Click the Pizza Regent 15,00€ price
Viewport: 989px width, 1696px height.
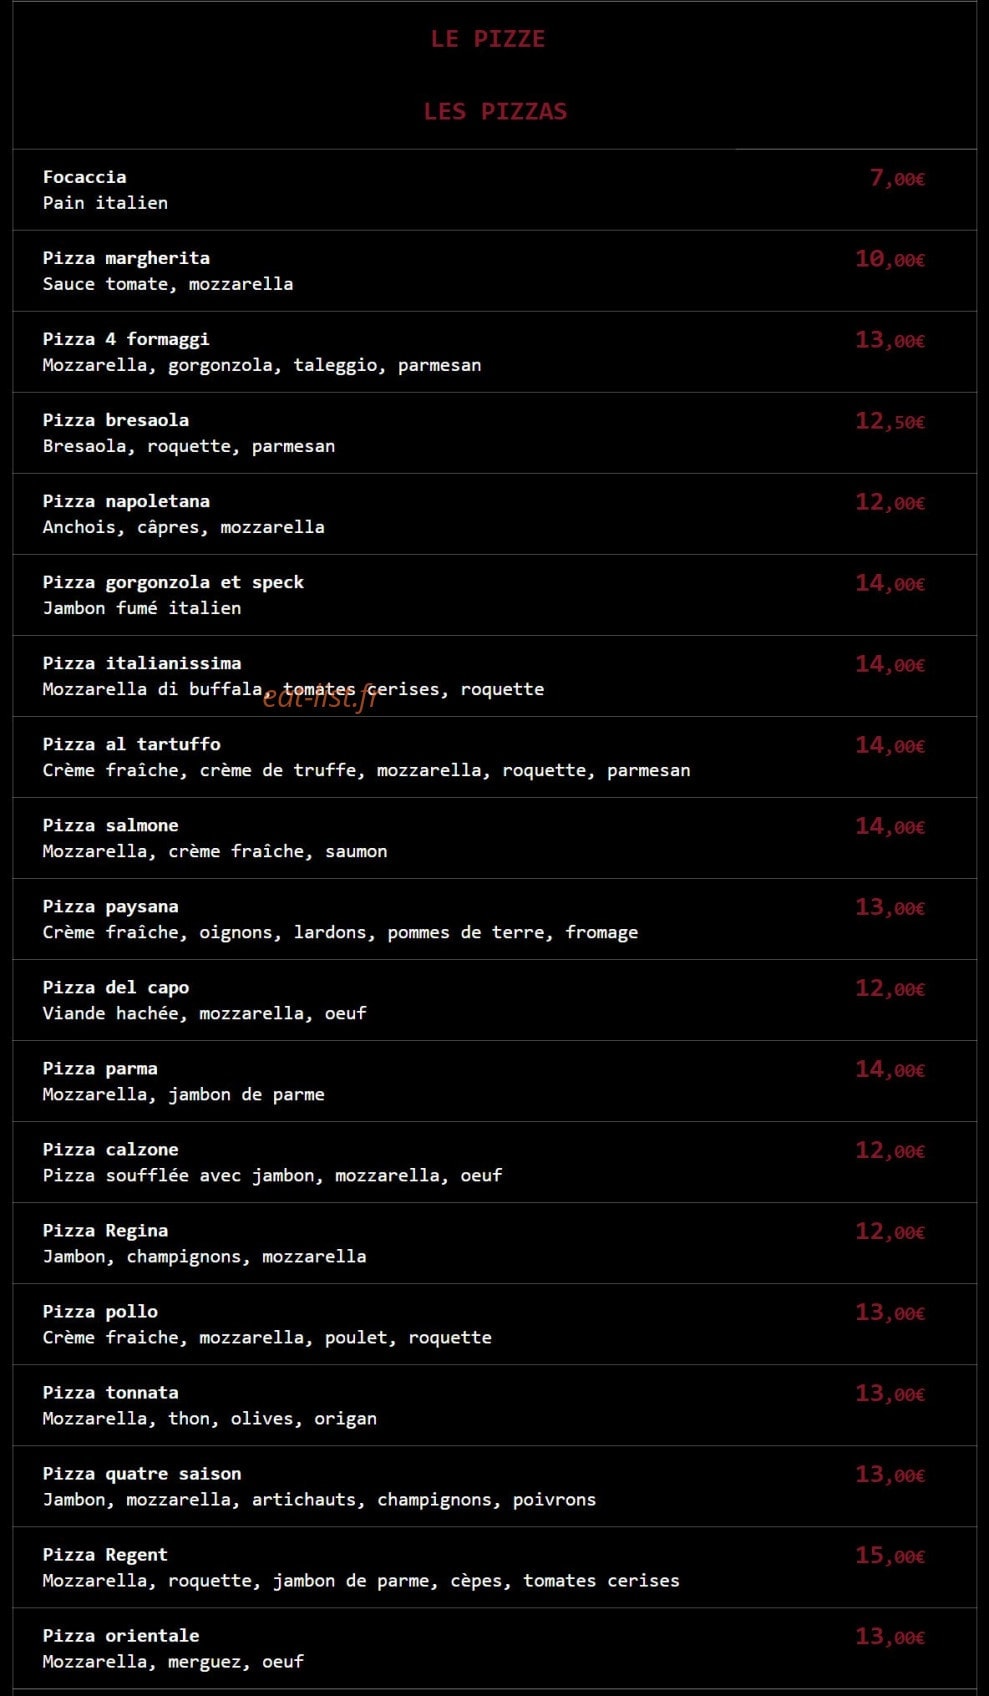[x=890, y=1555]
